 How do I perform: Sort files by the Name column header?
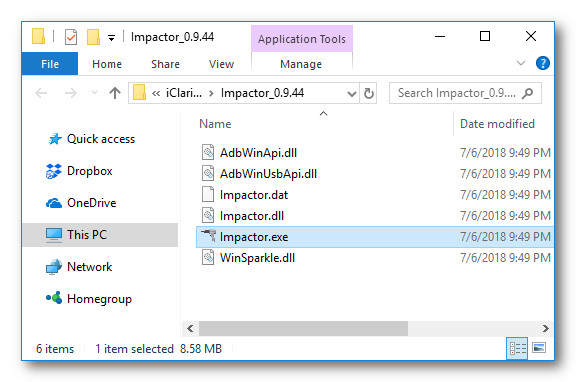point(215,124)
